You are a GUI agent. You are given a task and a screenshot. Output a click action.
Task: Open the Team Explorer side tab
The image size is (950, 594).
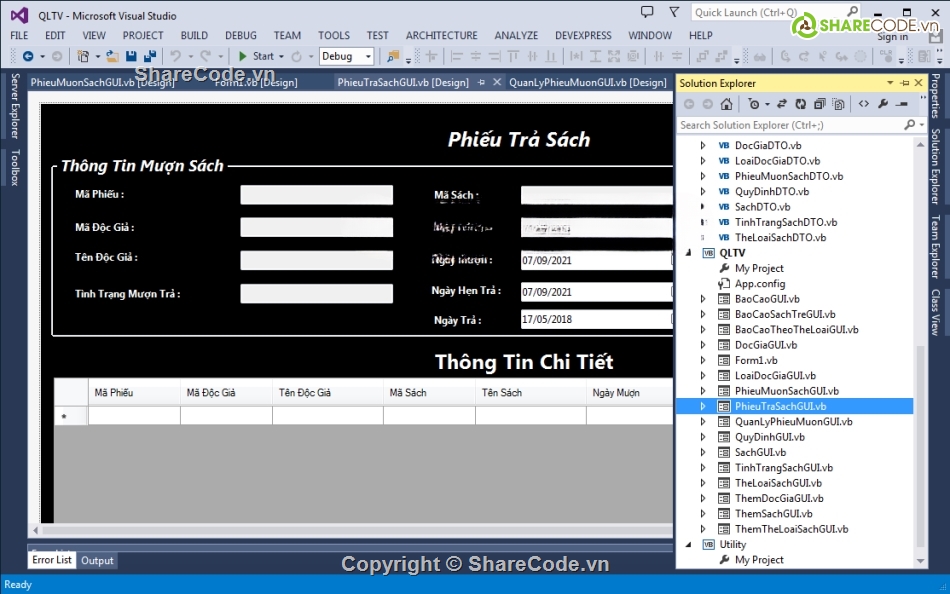[x=935, y=247]
